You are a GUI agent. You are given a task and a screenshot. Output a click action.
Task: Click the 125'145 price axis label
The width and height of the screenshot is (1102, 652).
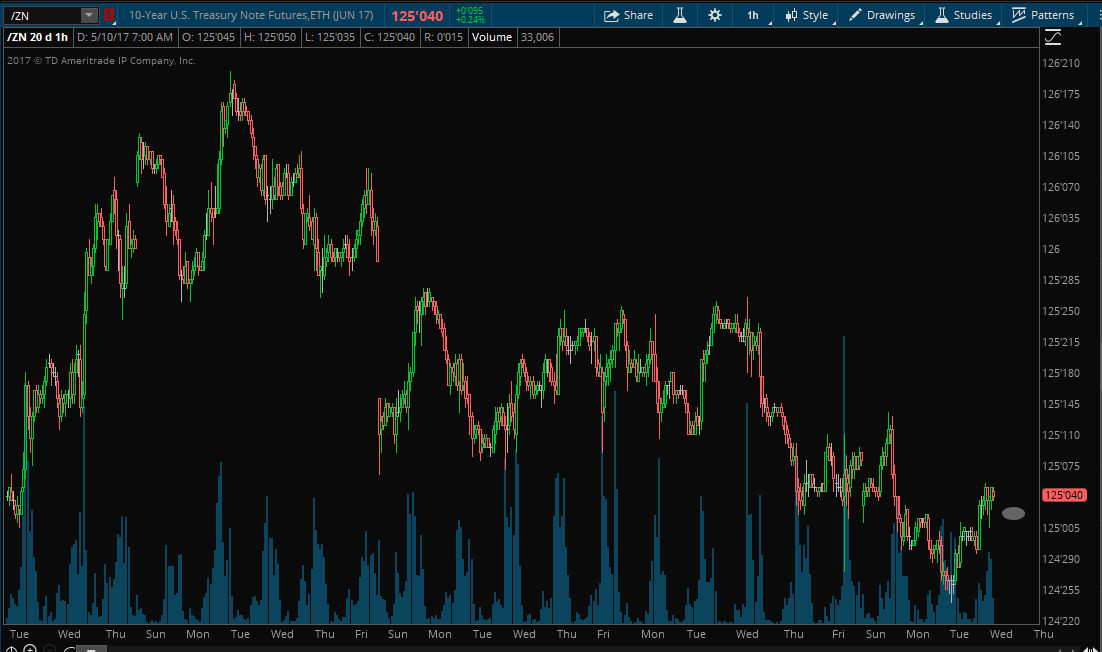click(1061, 404)
